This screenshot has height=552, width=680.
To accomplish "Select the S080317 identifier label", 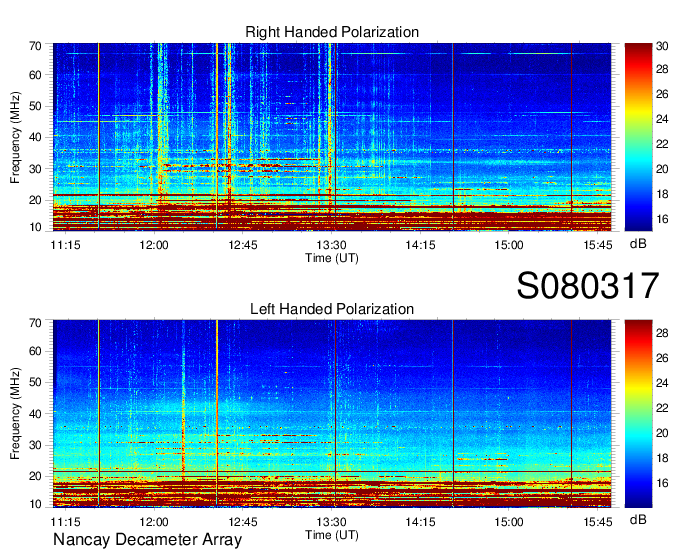I will [588, 286].
